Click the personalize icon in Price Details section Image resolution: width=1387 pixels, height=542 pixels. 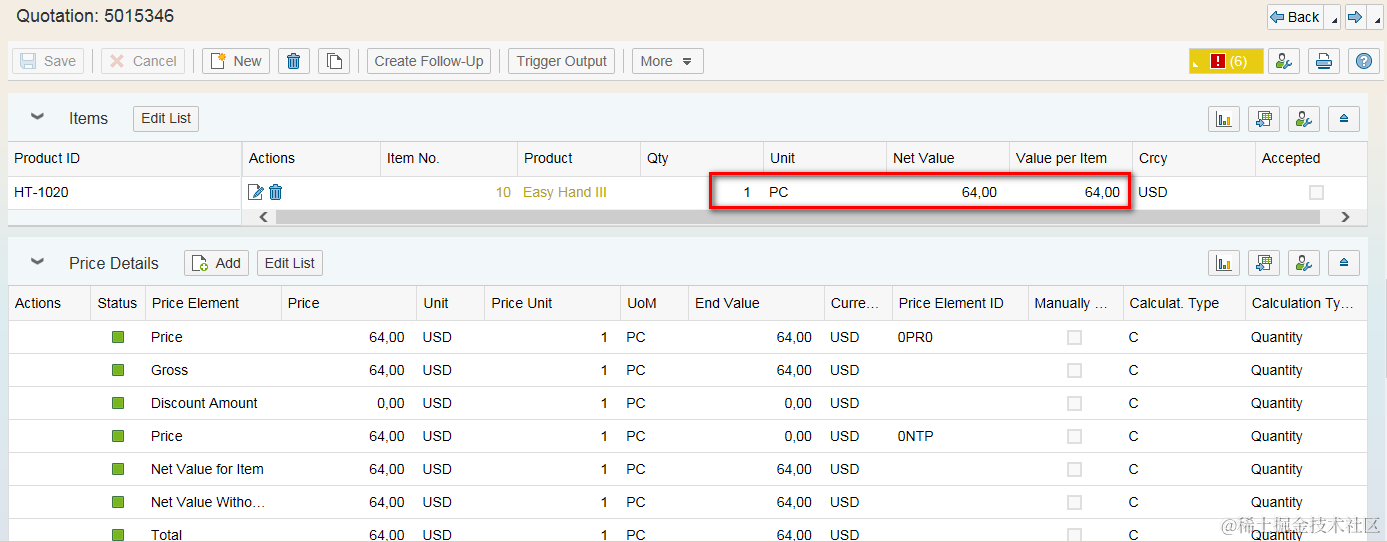click(1303, 263)
